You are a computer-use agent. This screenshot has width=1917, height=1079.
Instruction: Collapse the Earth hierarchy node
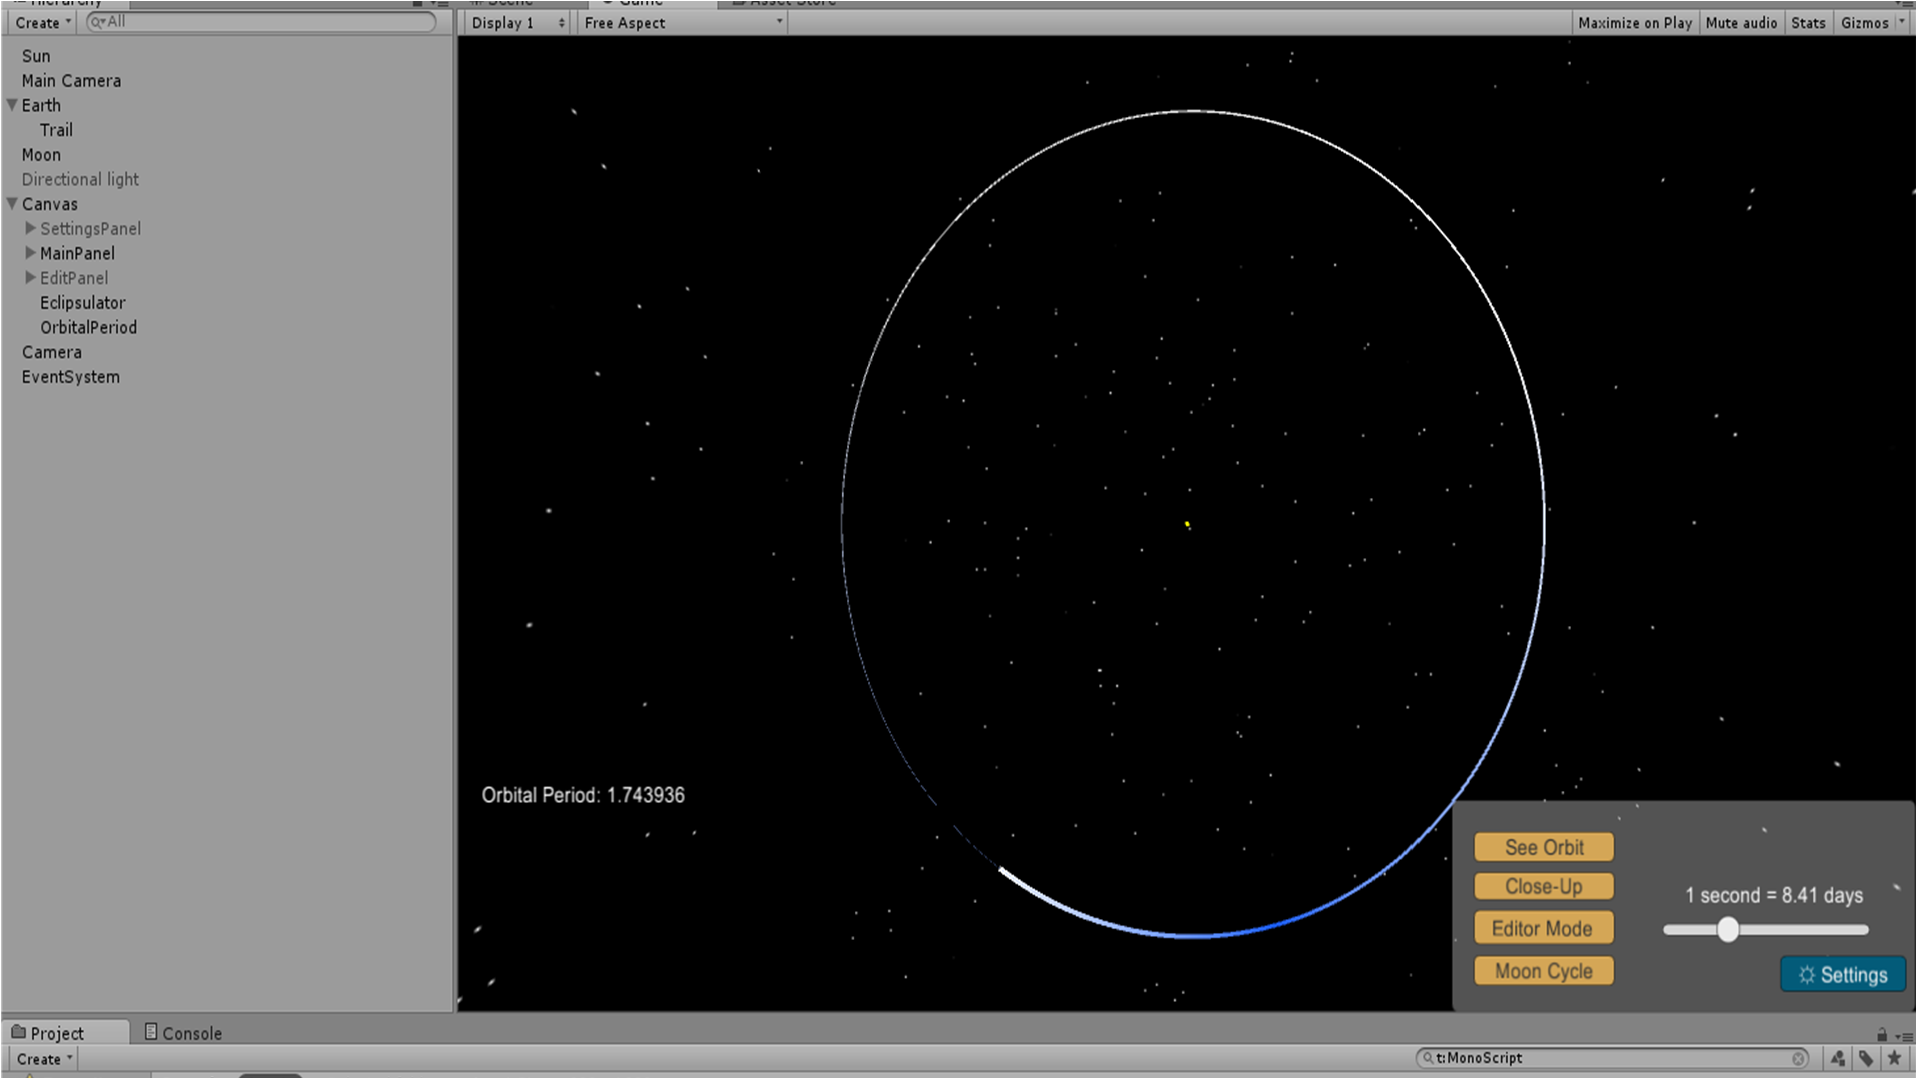pyautogui.click(x=12, y=105)
